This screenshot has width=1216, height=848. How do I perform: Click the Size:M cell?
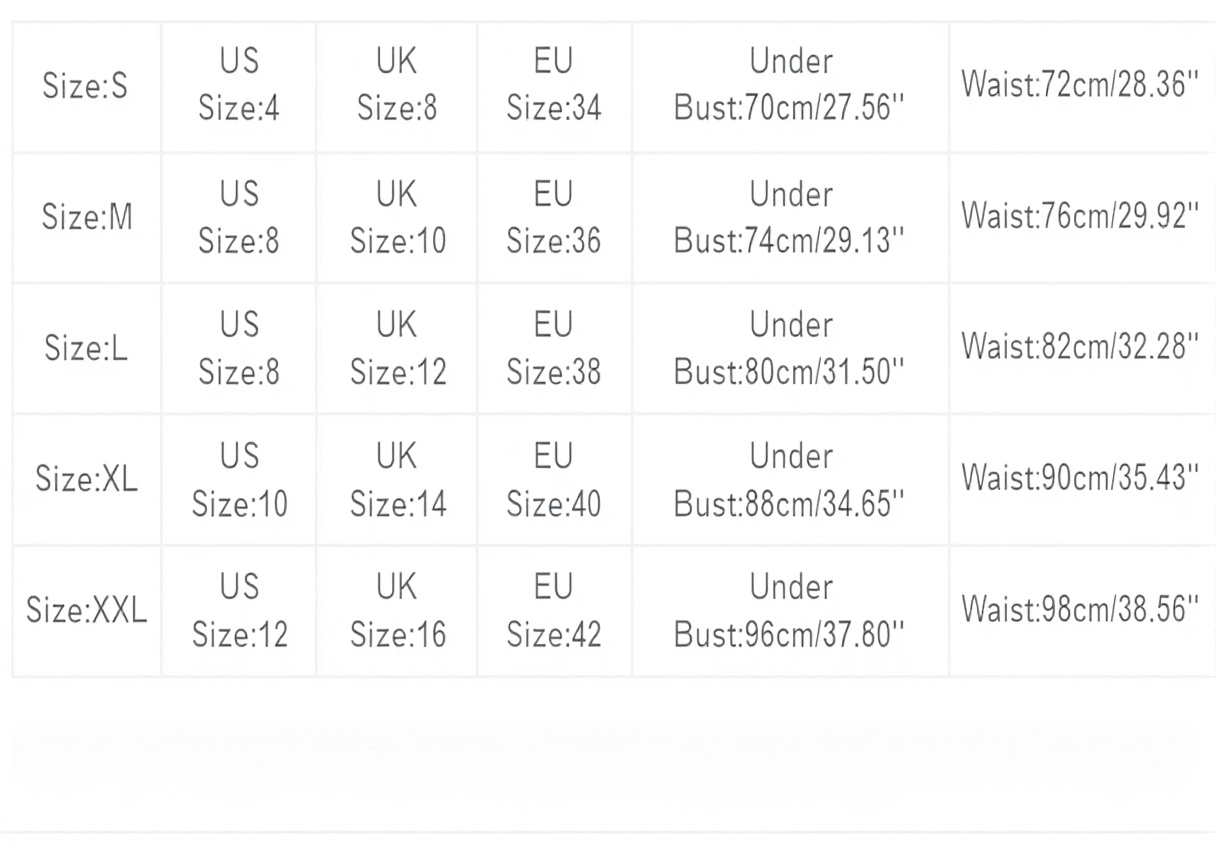(x=86, y=217)
